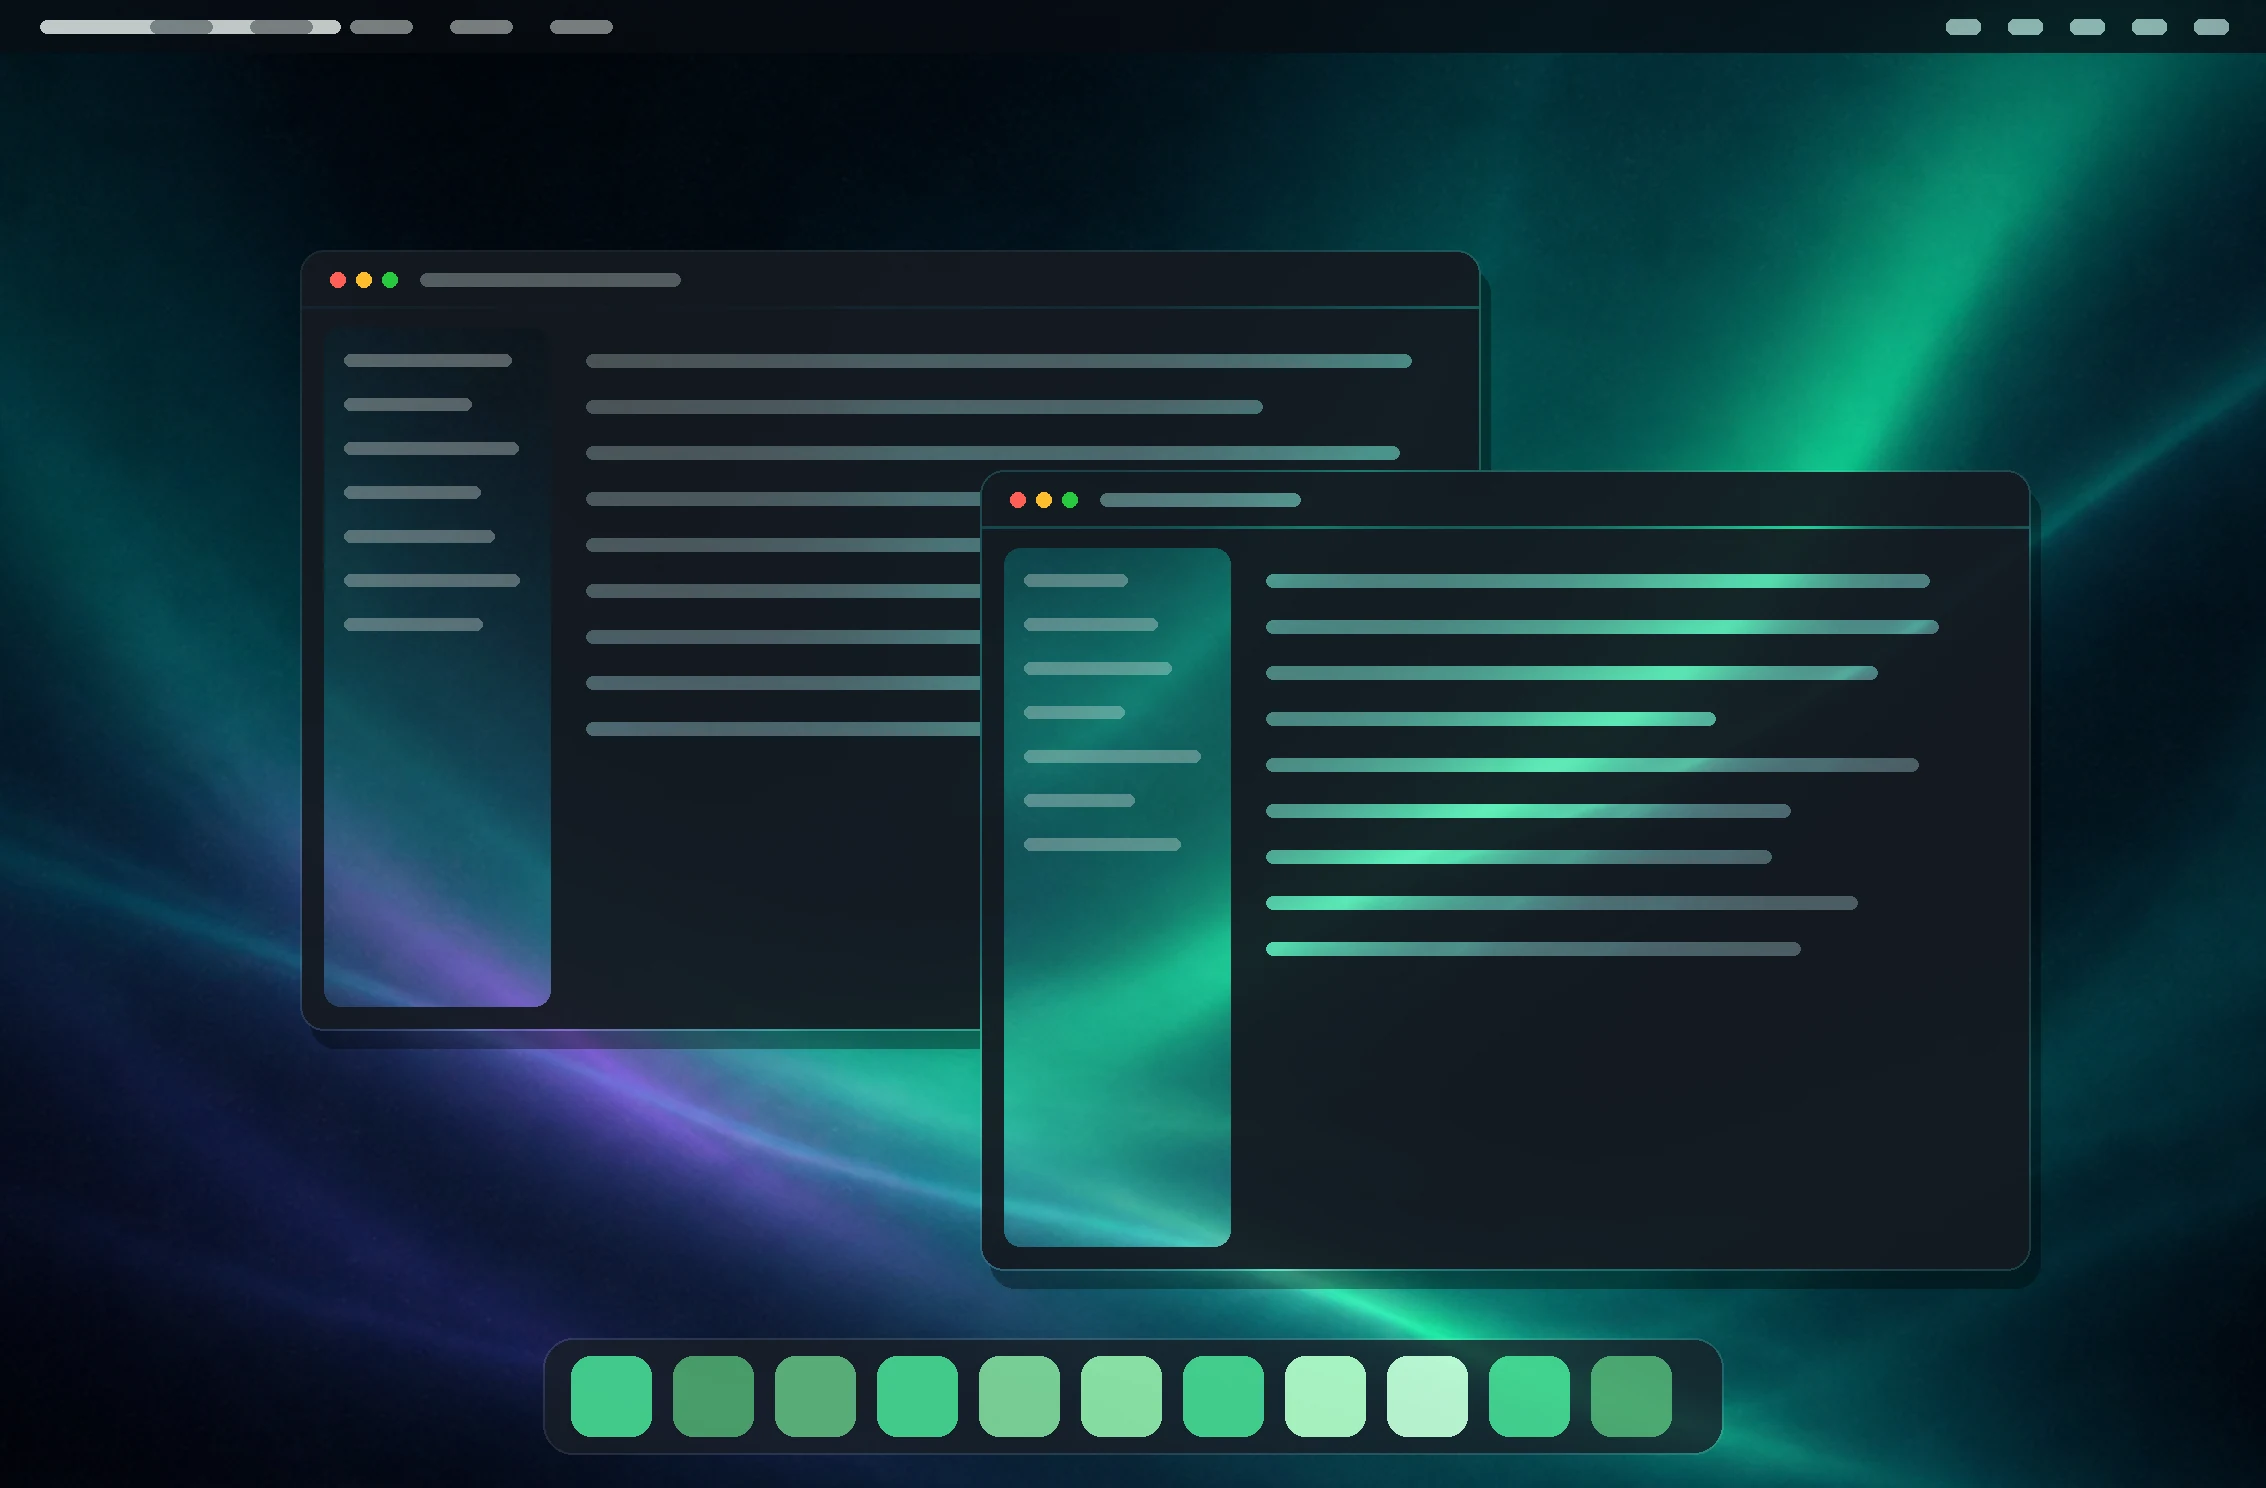Minimize the back window with its yellow button
The height and width of the screenshot is (1488, 2266).
pos(364,280)
